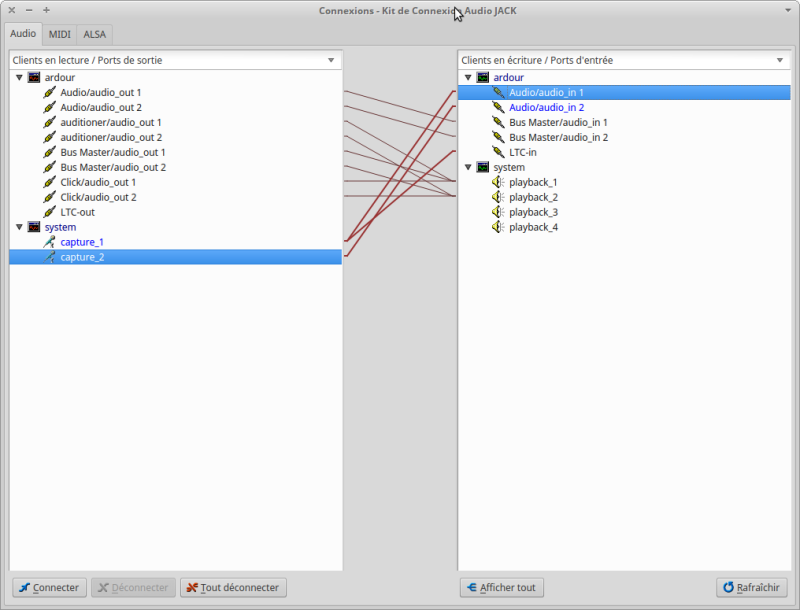Screen dimensions: 800x610
Task: Click the jack icon beside LTC-in
Action: pyautogui.click(x=498, y=152)
